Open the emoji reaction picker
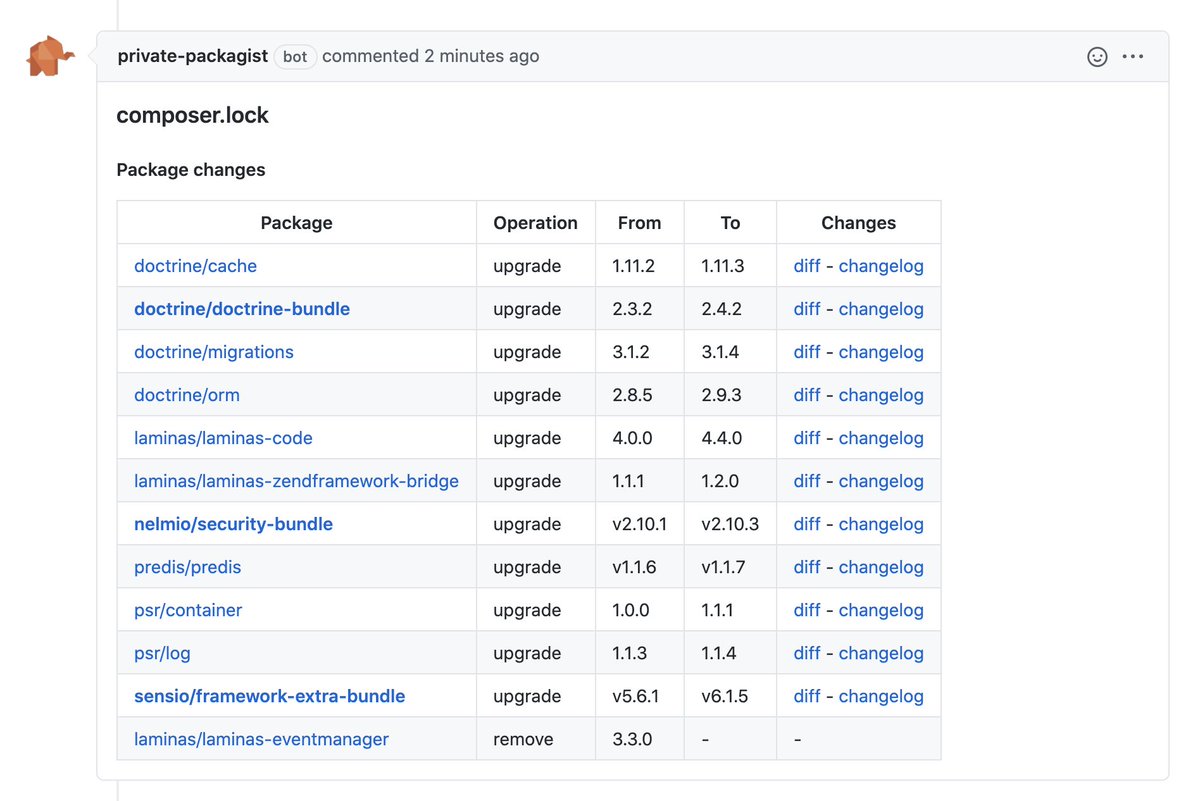 [x=1097, y=57]
